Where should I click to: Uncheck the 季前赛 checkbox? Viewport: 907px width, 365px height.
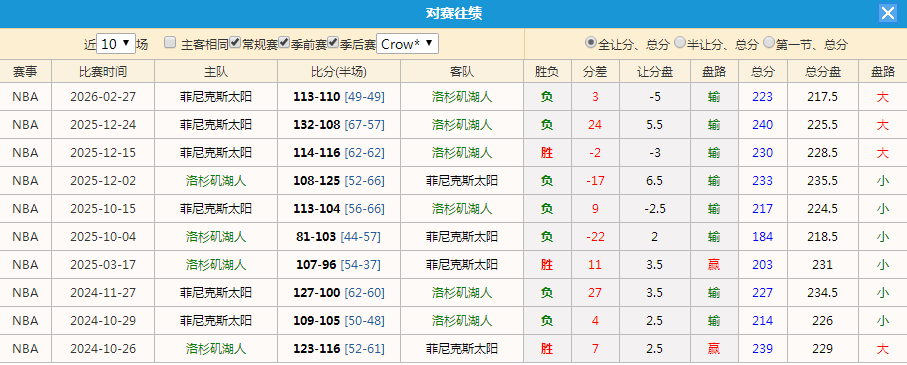coord(284,42)
